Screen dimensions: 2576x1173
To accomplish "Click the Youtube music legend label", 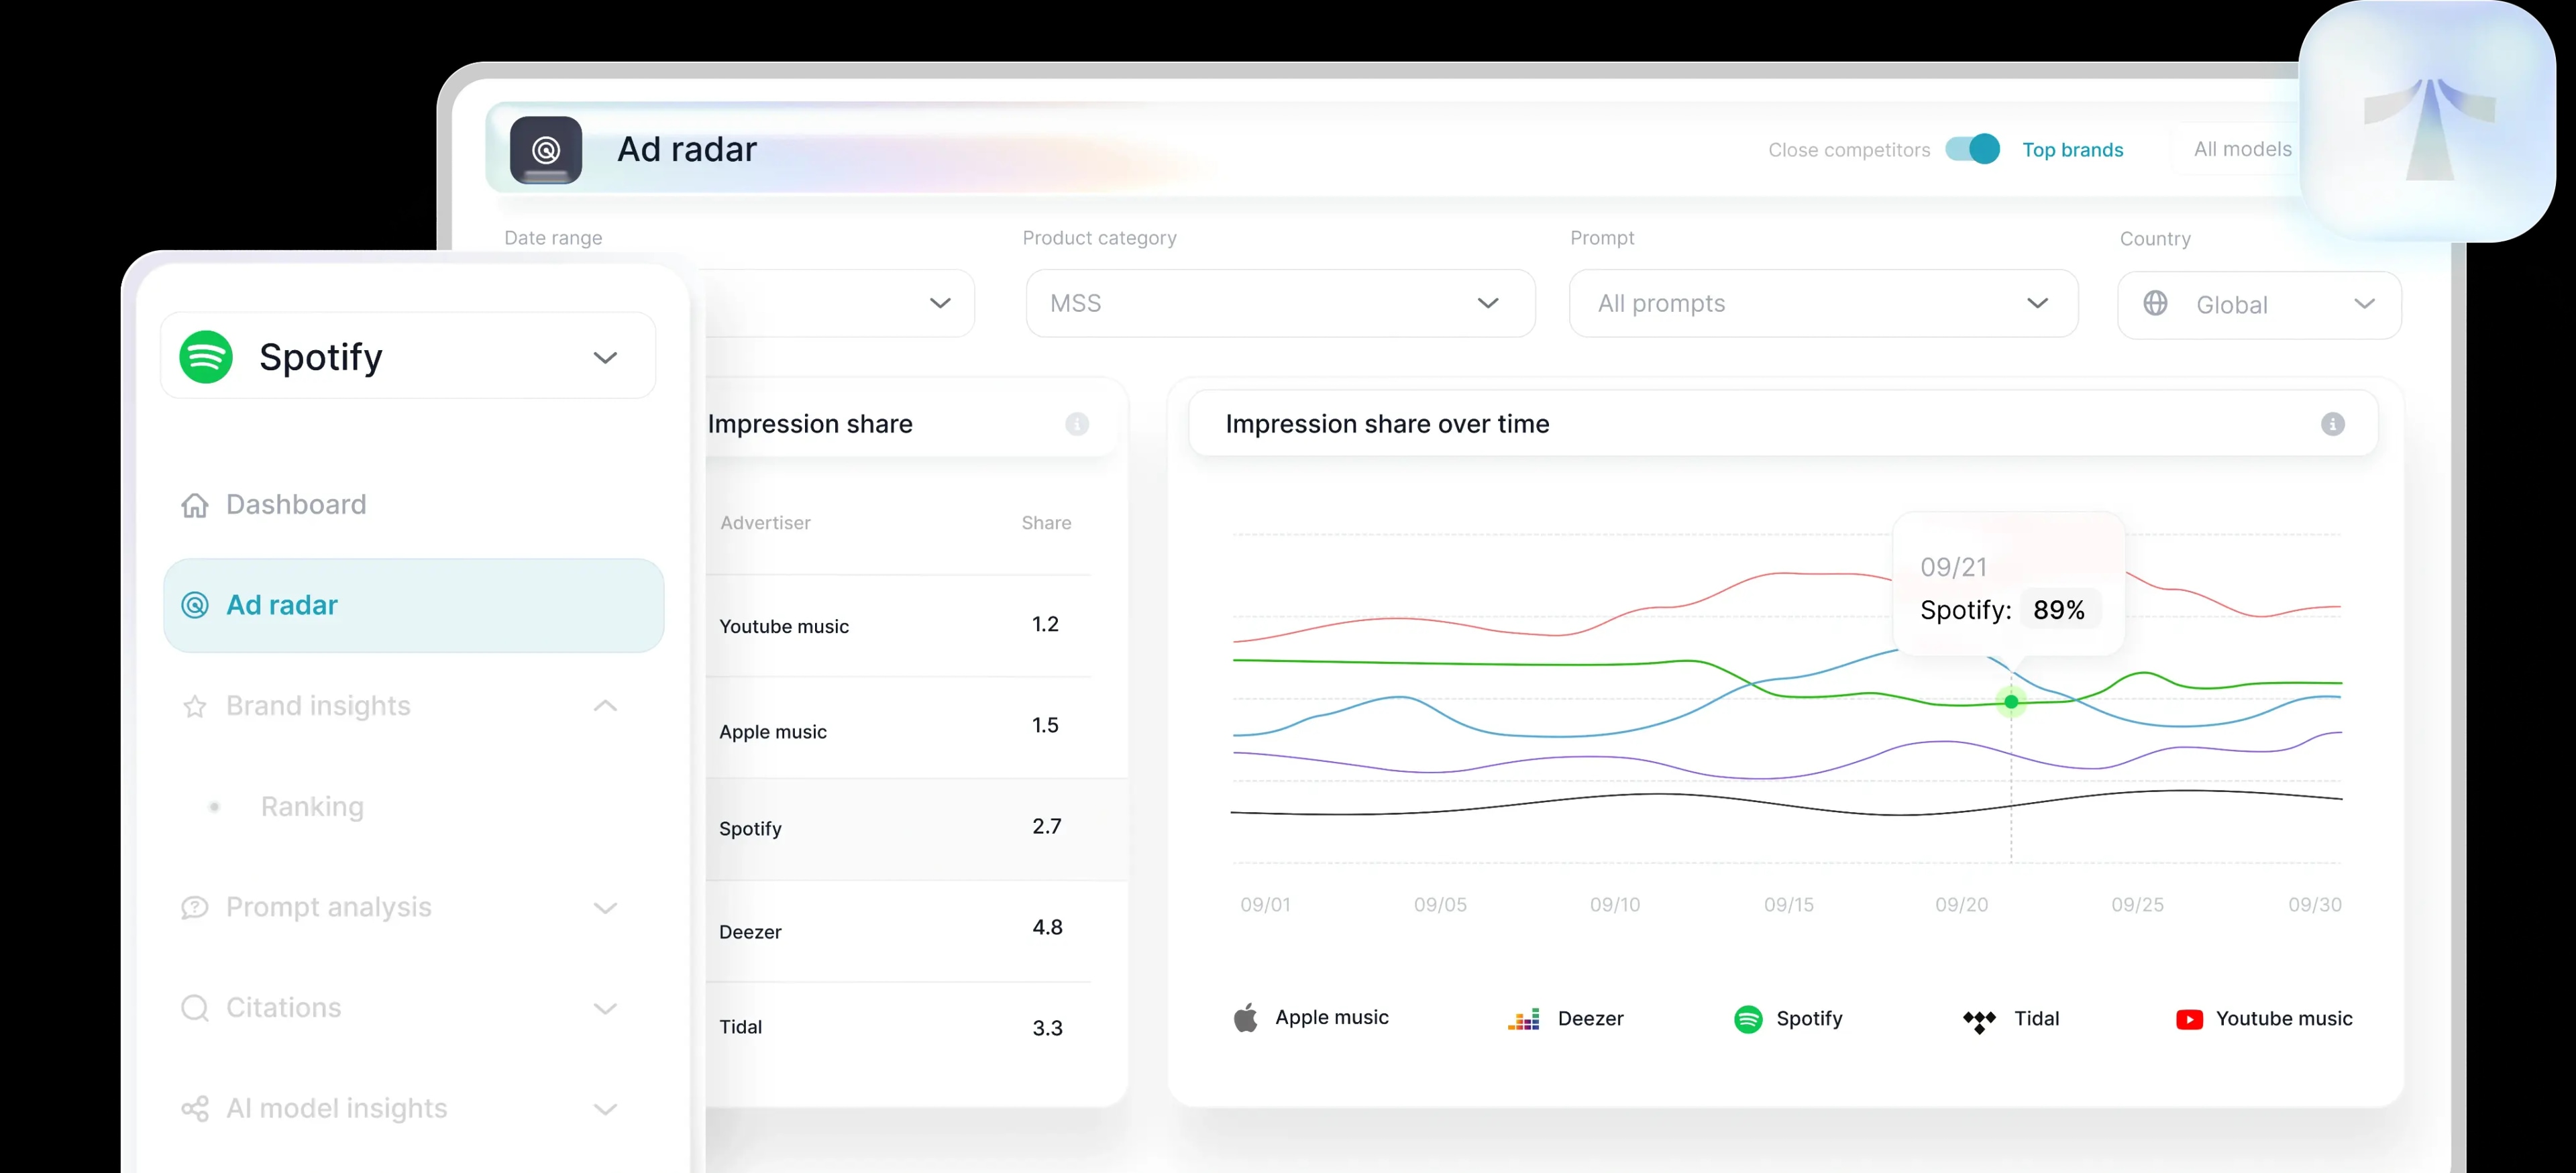I will coord(2284,1019).
